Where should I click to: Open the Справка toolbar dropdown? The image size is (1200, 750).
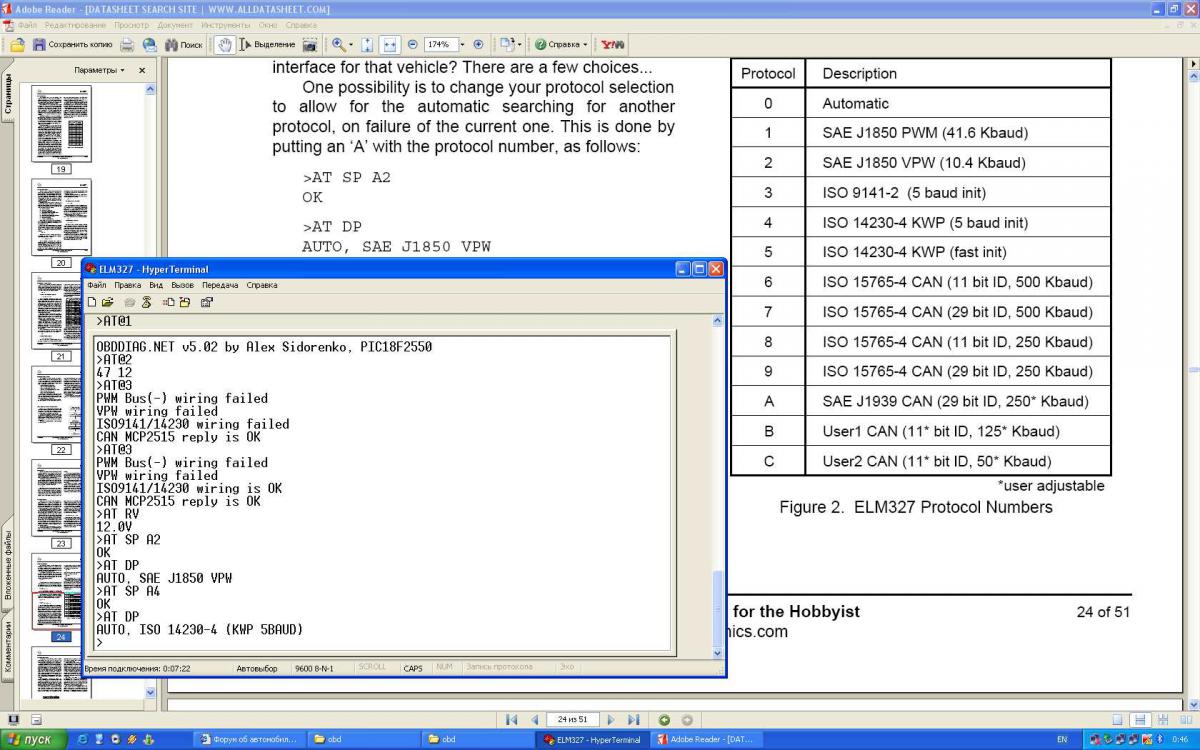point(560,45)
